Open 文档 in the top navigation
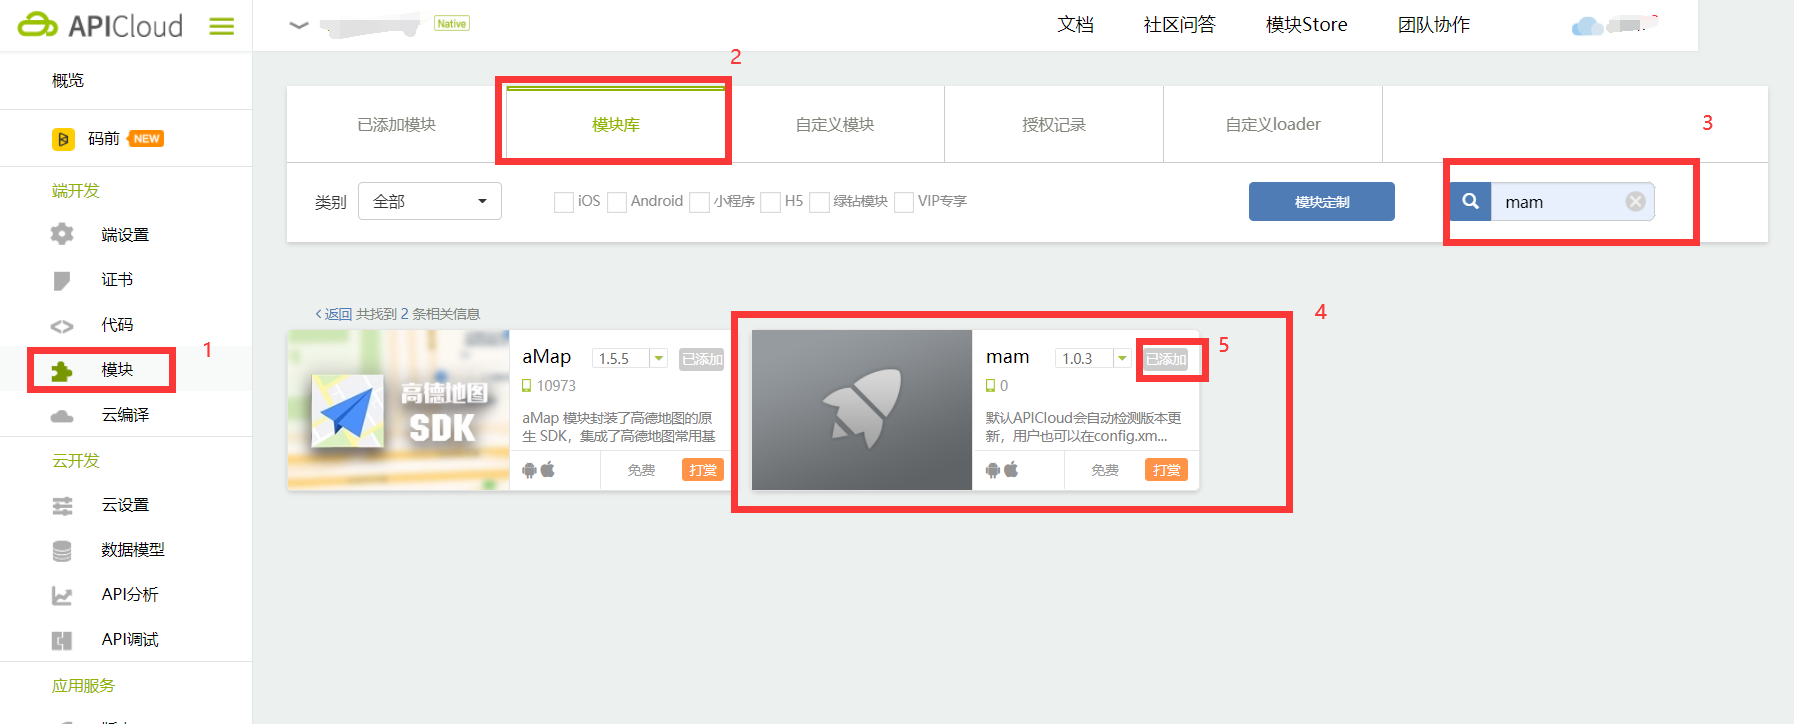Viewport: 1794px width, 724px height. pyautogui.click(x=1076, y=25)
